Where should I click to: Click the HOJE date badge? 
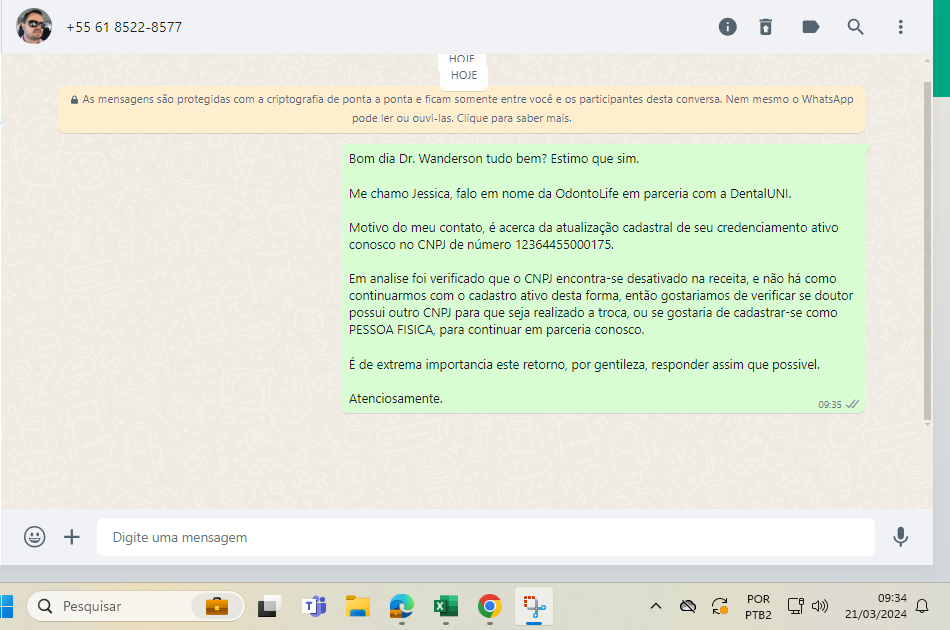464,75
